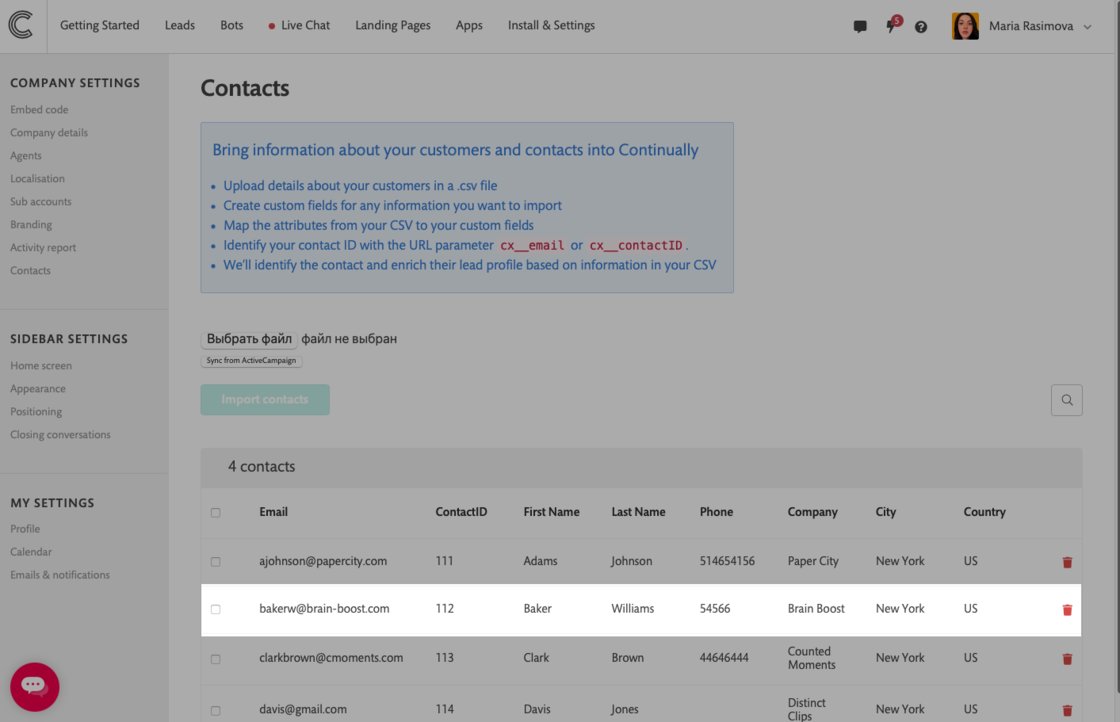Expand the Maria Rasimova account dropdown
Image resolution: width=1120 pixels, height=722 pixels.
coord(1087,26)
